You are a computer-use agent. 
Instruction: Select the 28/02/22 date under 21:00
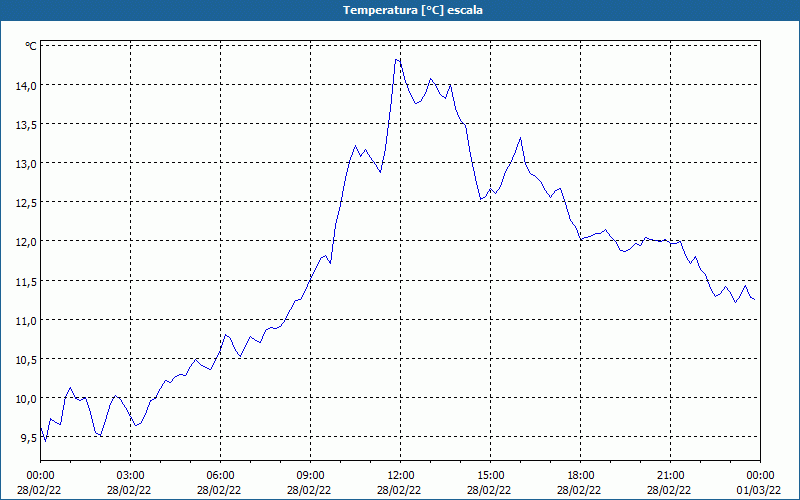[669, 490]
